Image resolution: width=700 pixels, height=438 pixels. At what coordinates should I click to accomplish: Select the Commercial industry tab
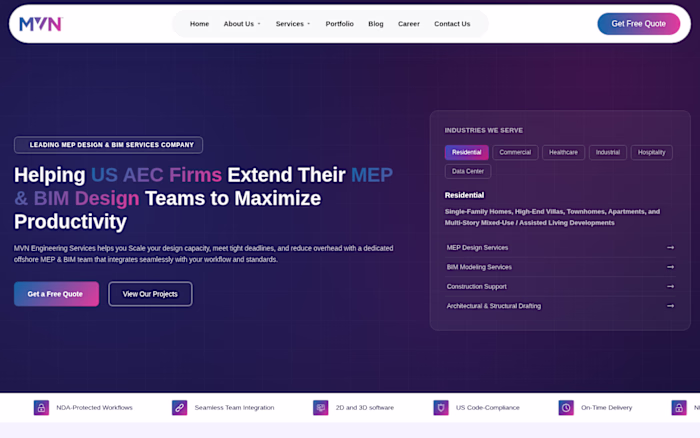click(x=515, y=152)
